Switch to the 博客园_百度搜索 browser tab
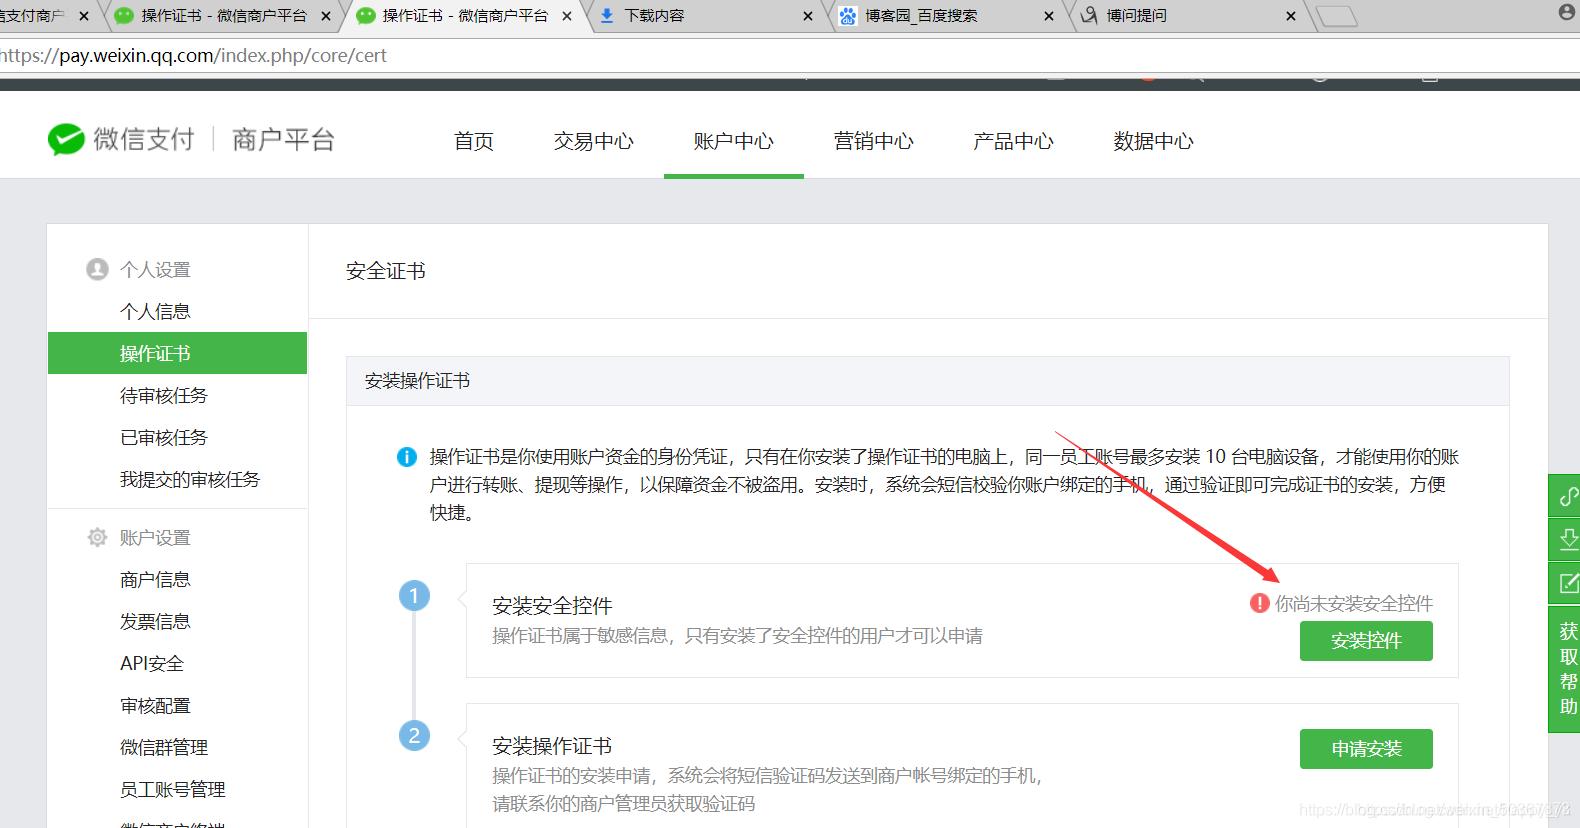Image resolution: width=1580 pixels, height=828 pixels. coord(920,16)
